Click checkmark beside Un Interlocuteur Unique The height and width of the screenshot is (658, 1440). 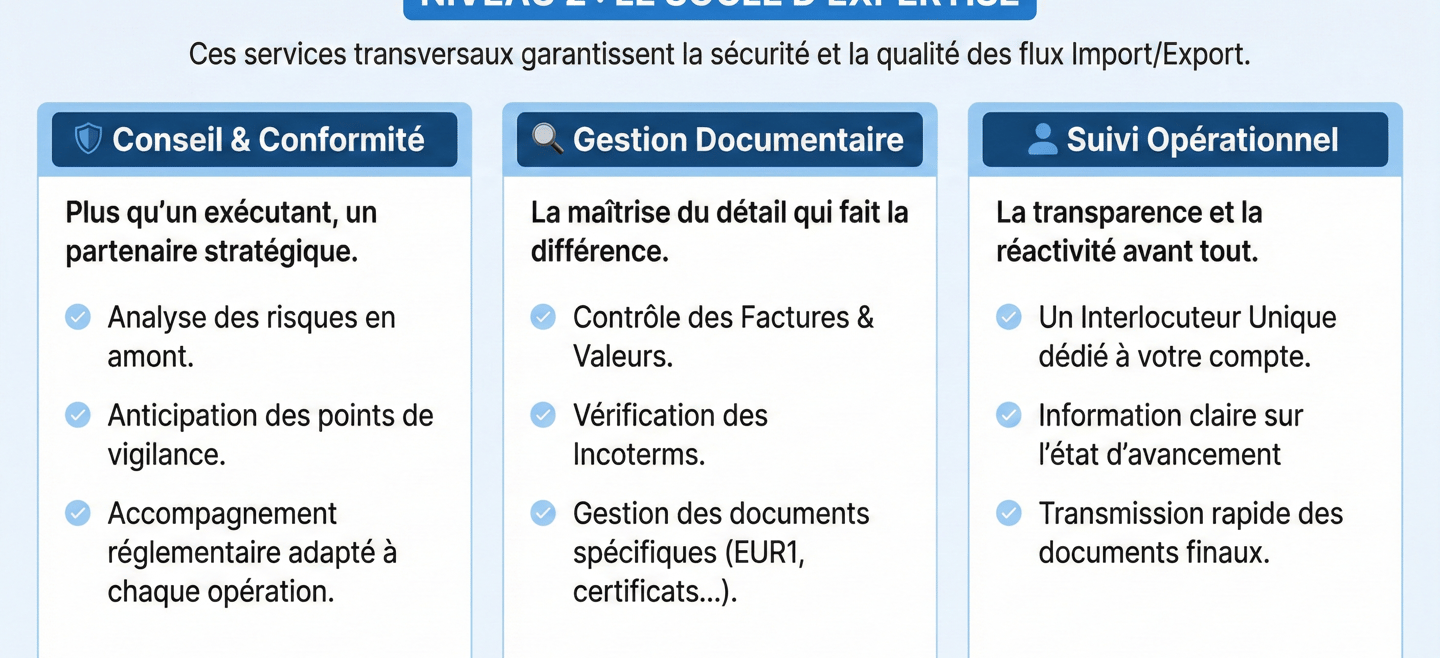tap(1009, 317)
